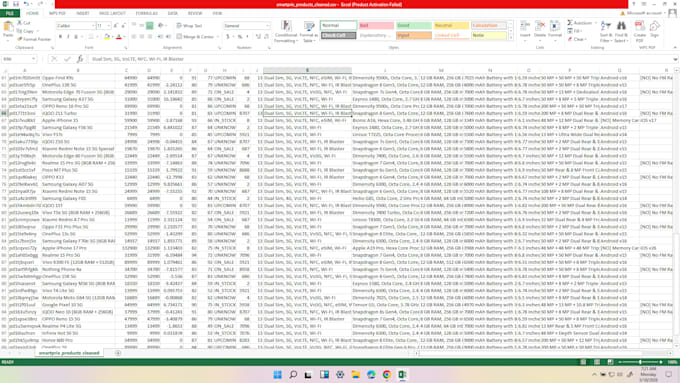Expand the formula bar
The height and width of the screenshot is (383, 680).
675,59
